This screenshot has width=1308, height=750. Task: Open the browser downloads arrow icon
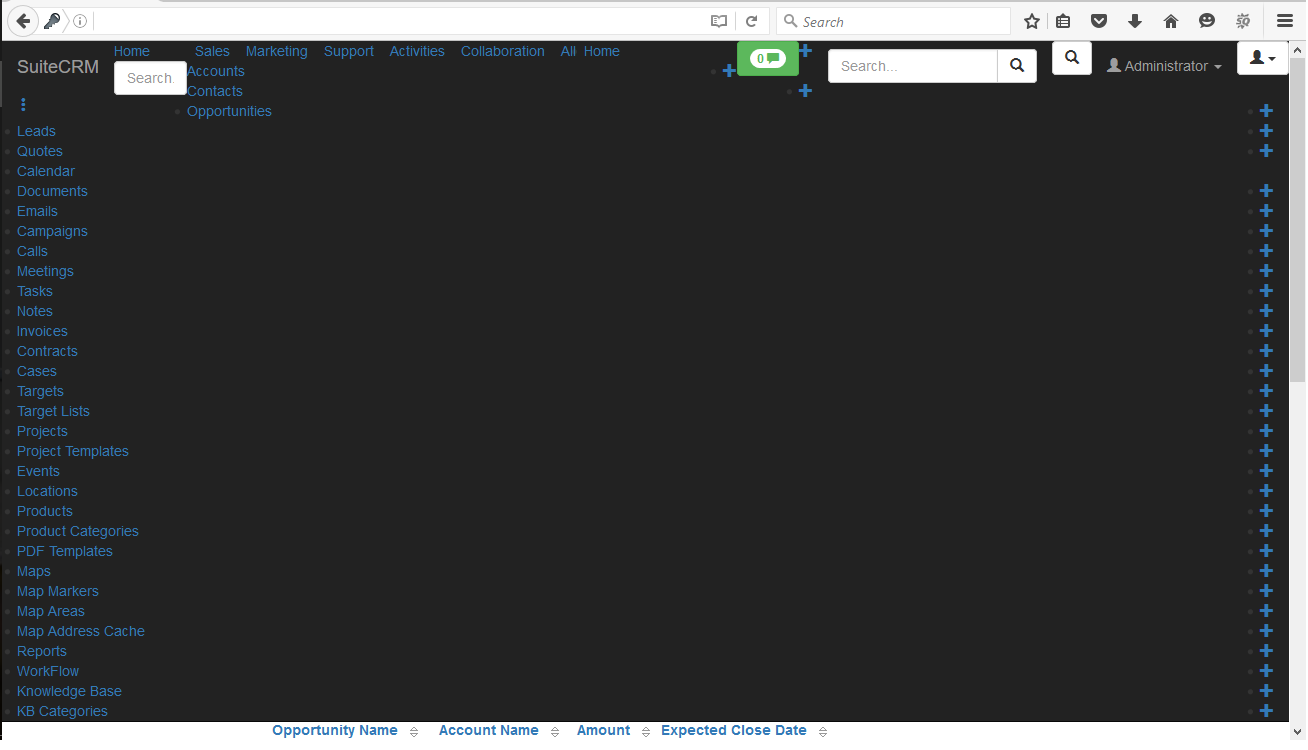tap(1135, 21)
